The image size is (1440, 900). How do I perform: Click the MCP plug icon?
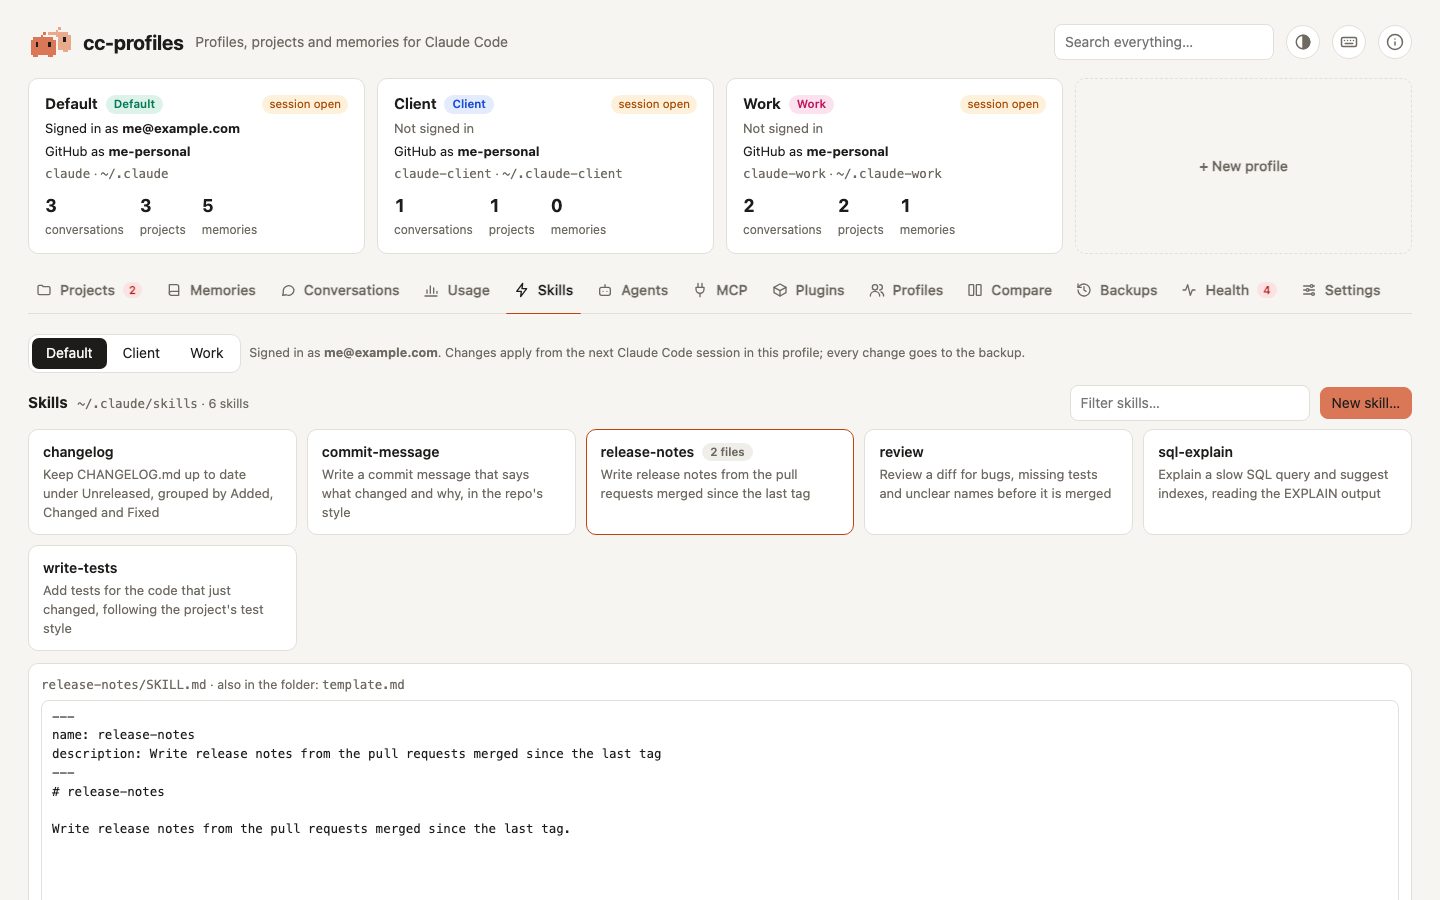700,290
